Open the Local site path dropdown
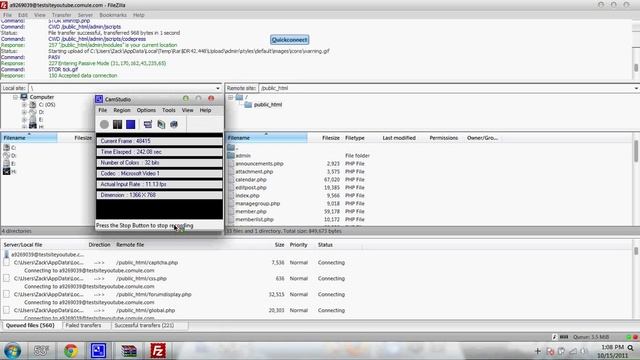Image resolution: width=640 pixels, height=360 pixels. (218, 88)
